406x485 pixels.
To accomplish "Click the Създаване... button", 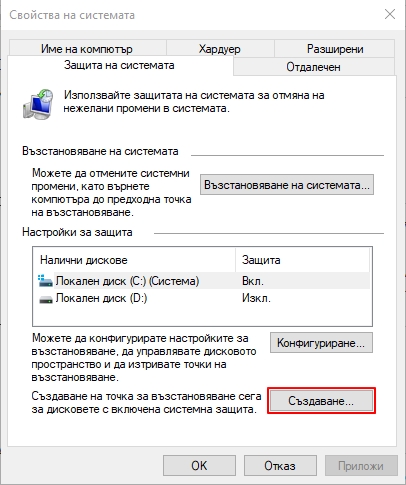I will (x=321, y=401).
